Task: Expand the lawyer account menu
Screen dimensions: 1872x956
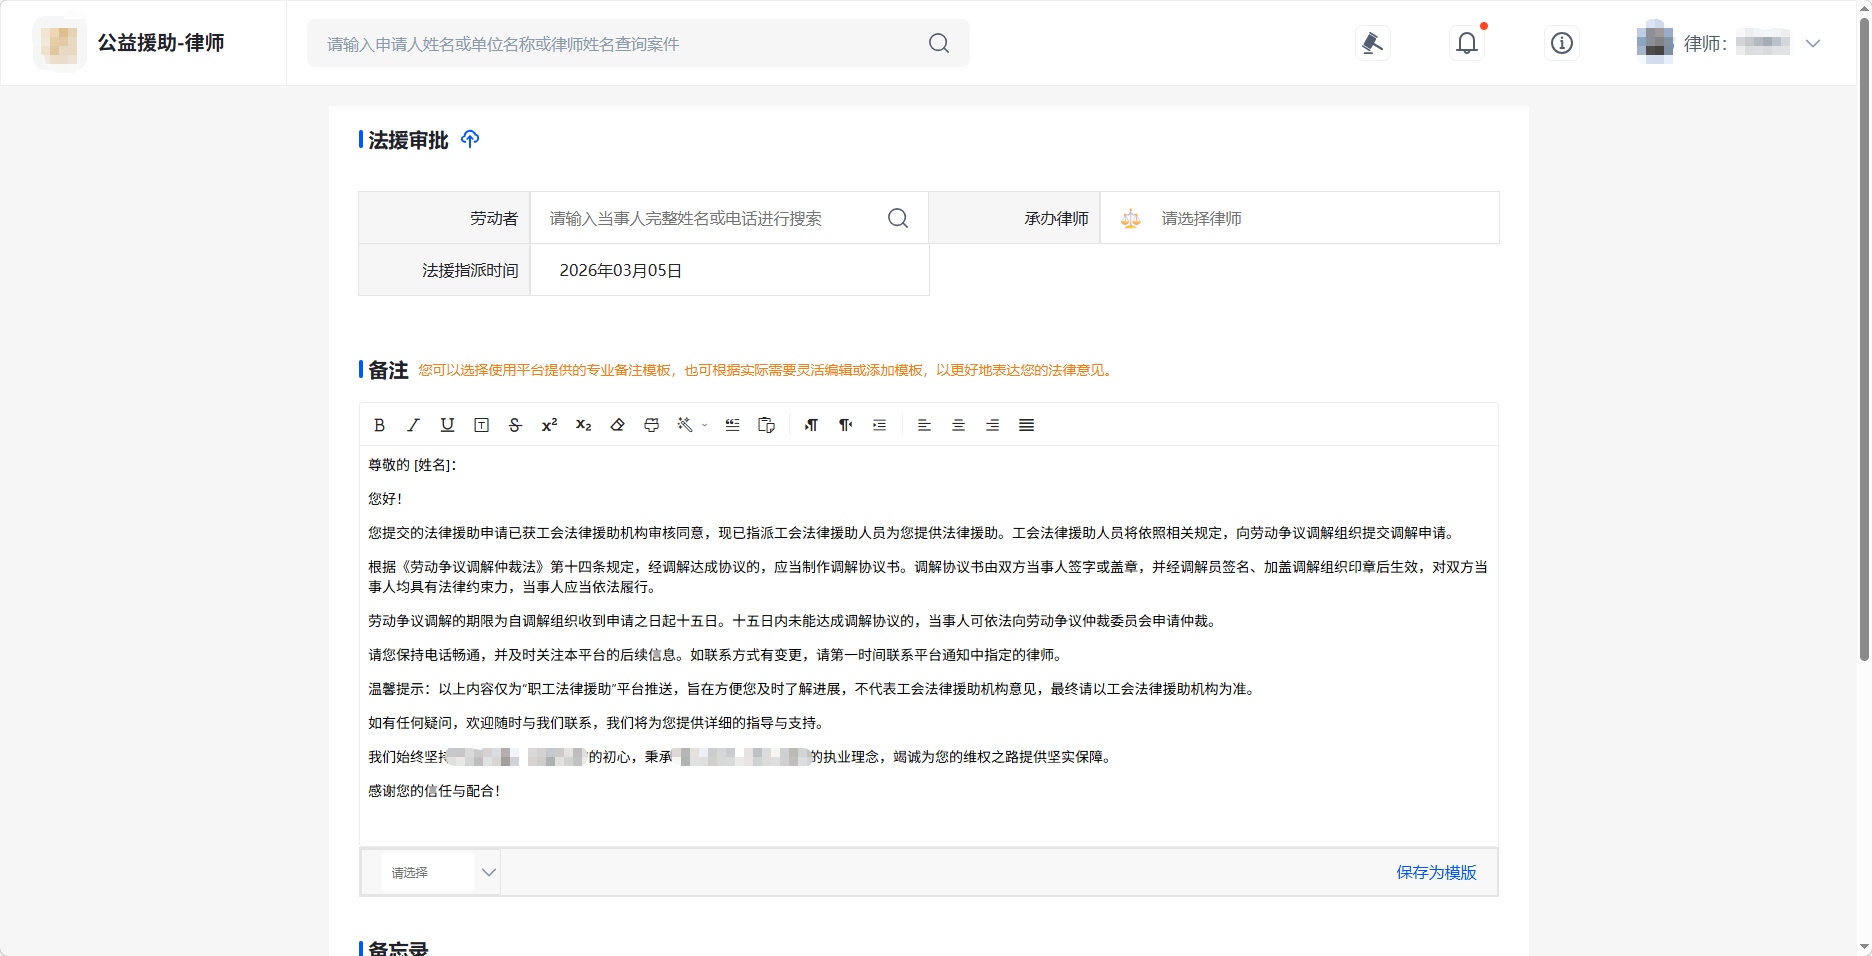Action: [x=1812, y=43]
